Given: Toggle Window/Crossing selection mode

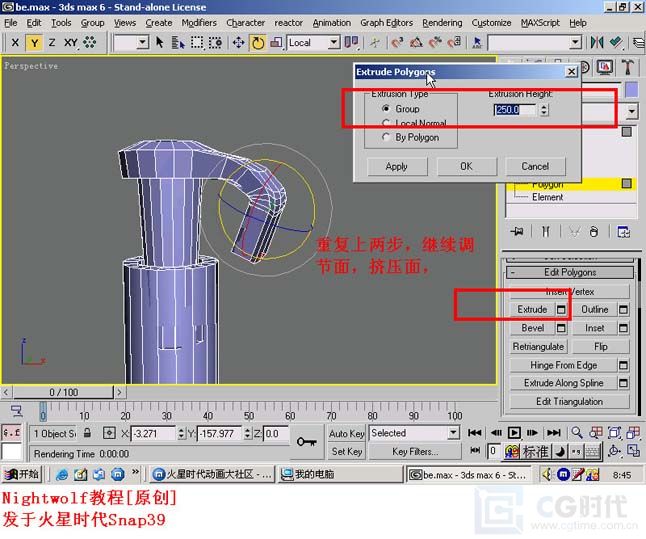Looking at the screenshot, I should click(x=215, y=42).
